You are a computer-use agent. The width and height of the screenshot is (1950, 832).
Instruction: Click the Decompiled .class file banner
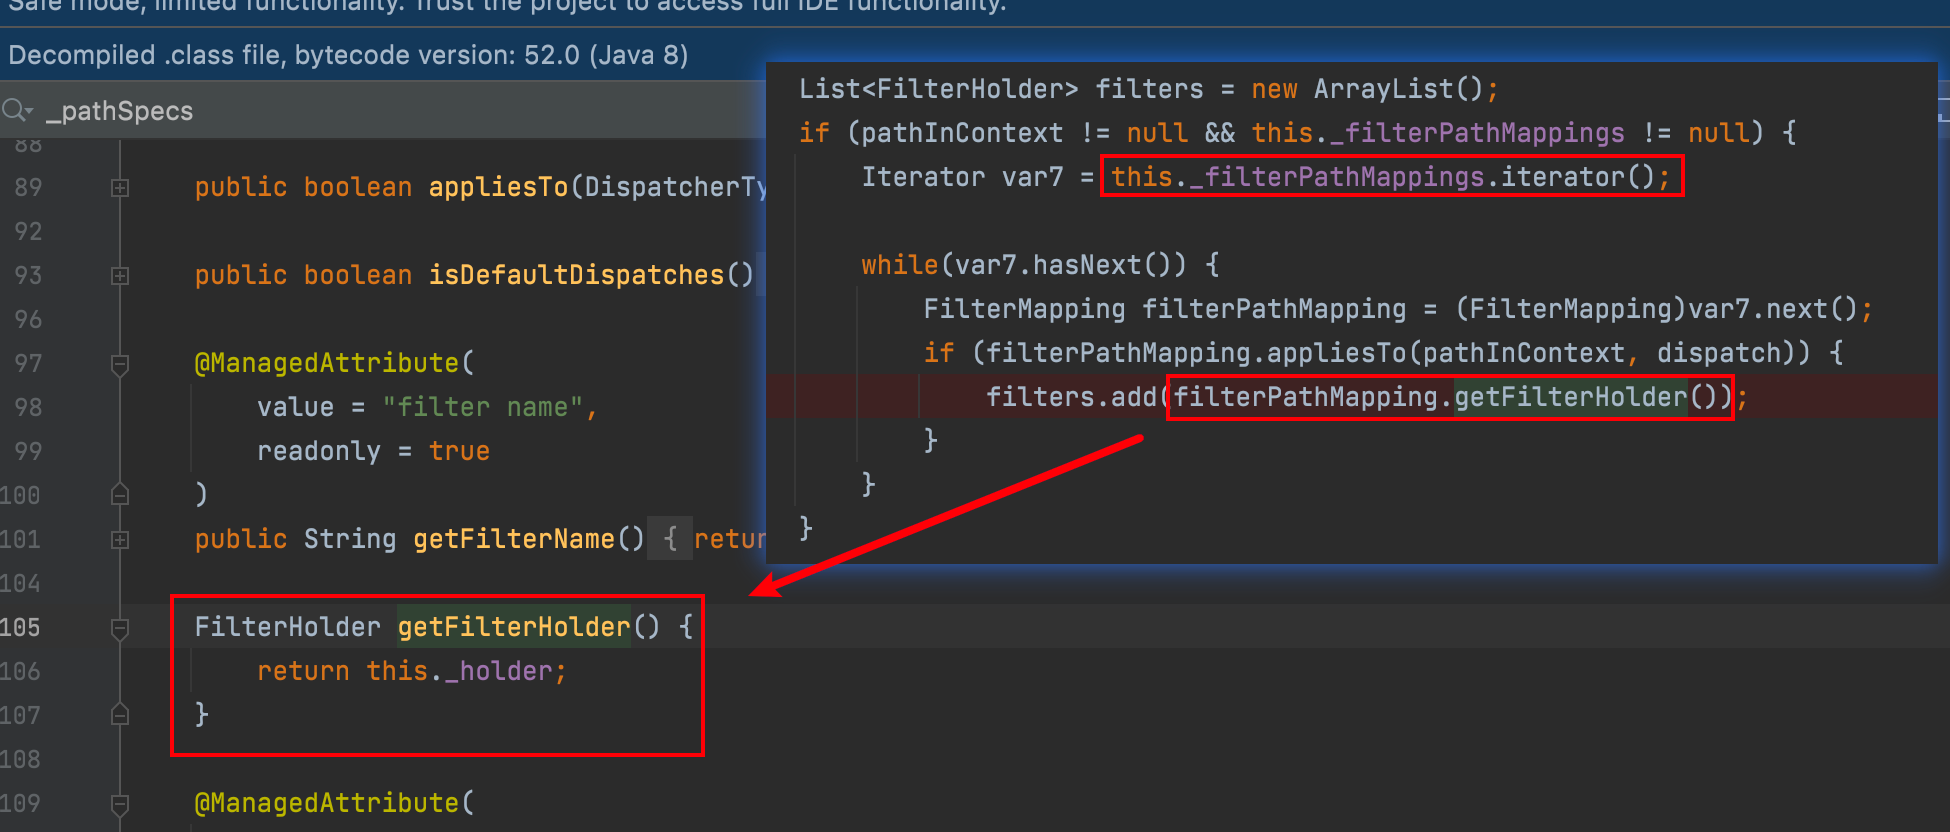[348, 55]
